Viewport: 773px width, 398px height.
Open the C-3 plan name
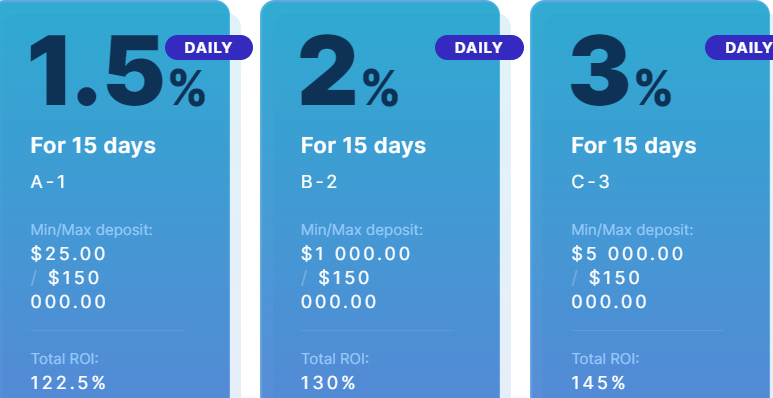(590, 182)
